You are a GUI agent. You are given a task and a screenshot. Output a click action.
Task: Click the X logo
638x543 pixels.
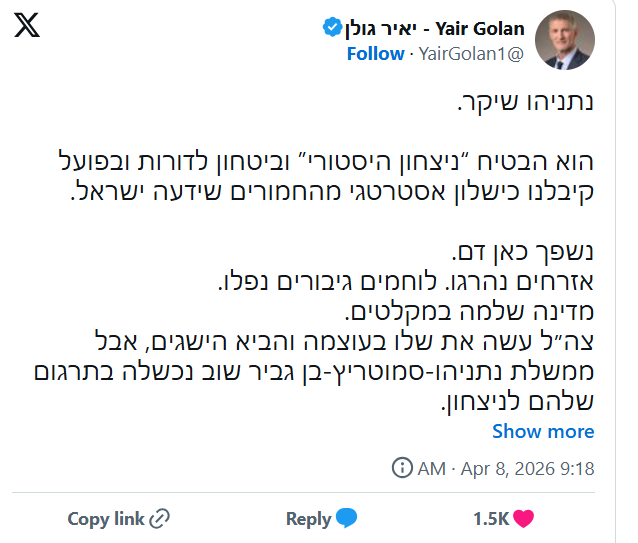[x=28, y=26]
